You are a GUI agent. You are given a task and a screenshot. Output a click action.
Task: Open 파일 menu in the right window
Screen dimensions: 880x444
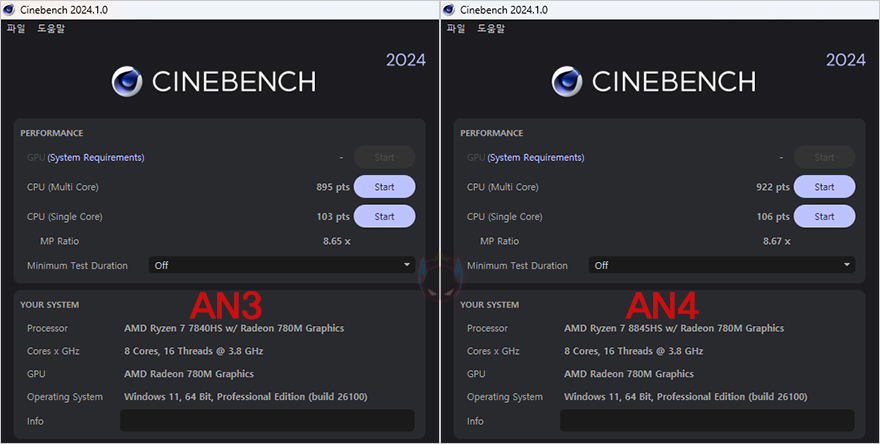coord(456,28)
